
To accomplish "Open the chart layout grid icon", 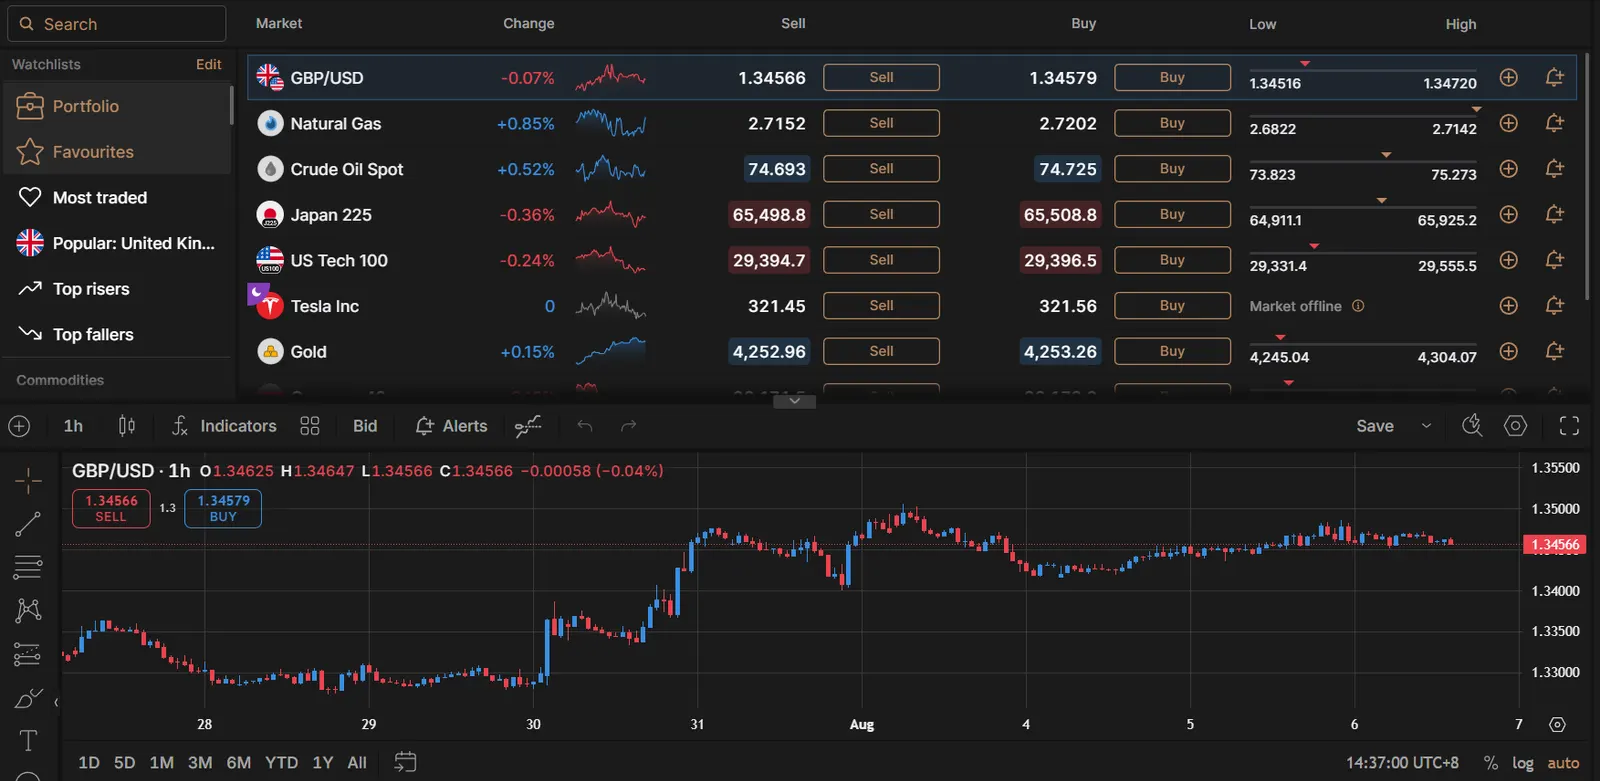I will pyautogui.click(x=310, y=426).
